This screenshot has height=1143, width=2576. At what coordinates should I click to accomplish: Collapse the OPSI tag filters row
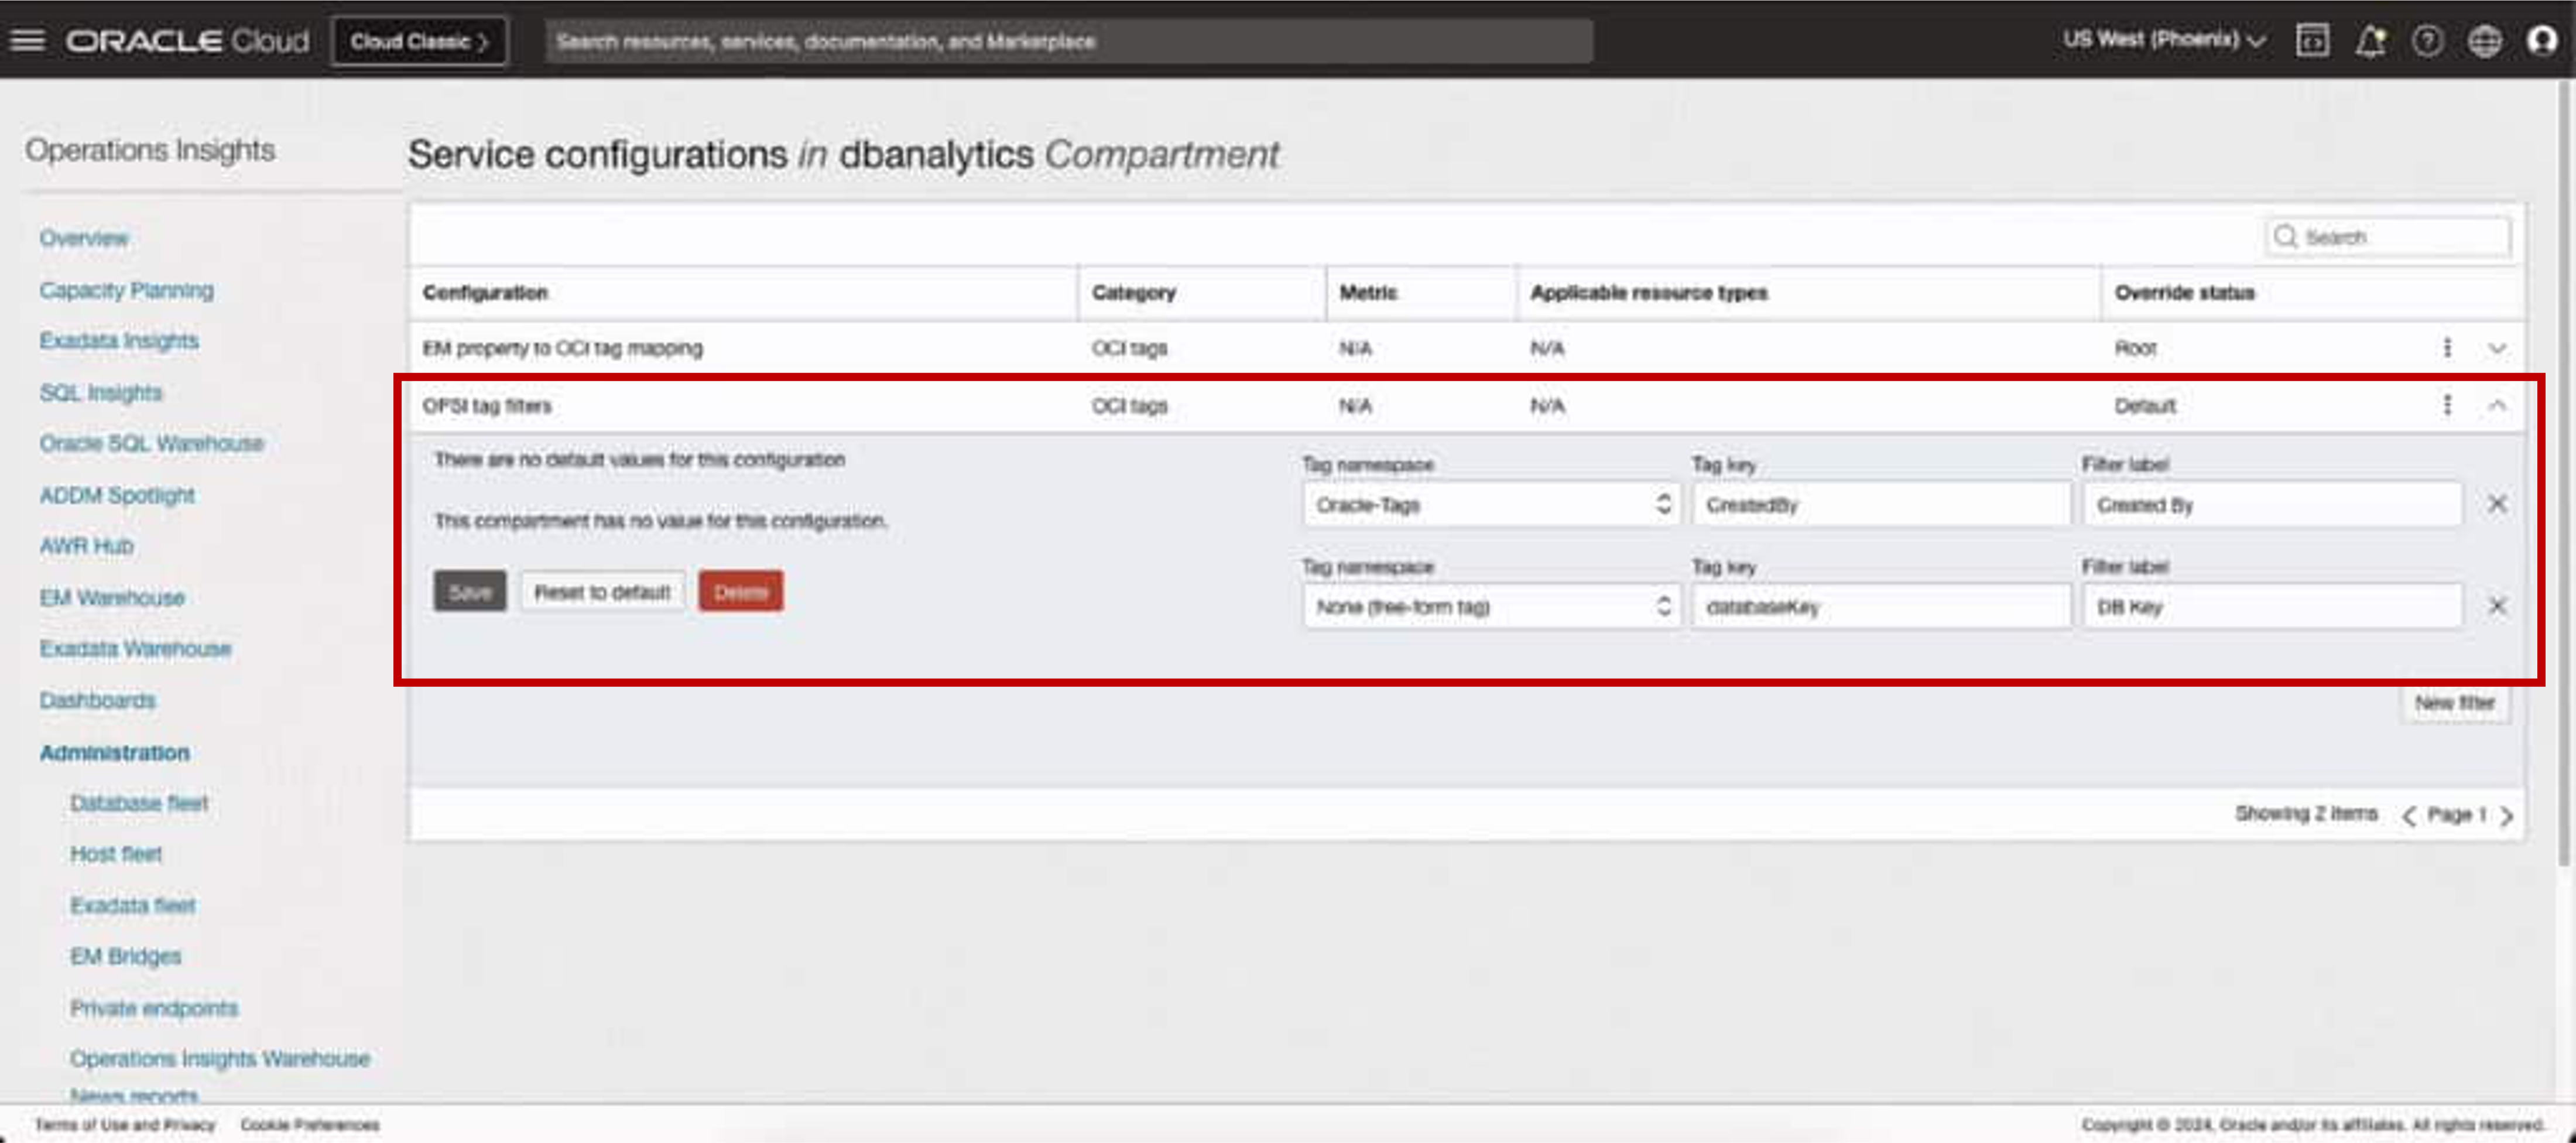pyautogui.click(x=2497, y=405)
